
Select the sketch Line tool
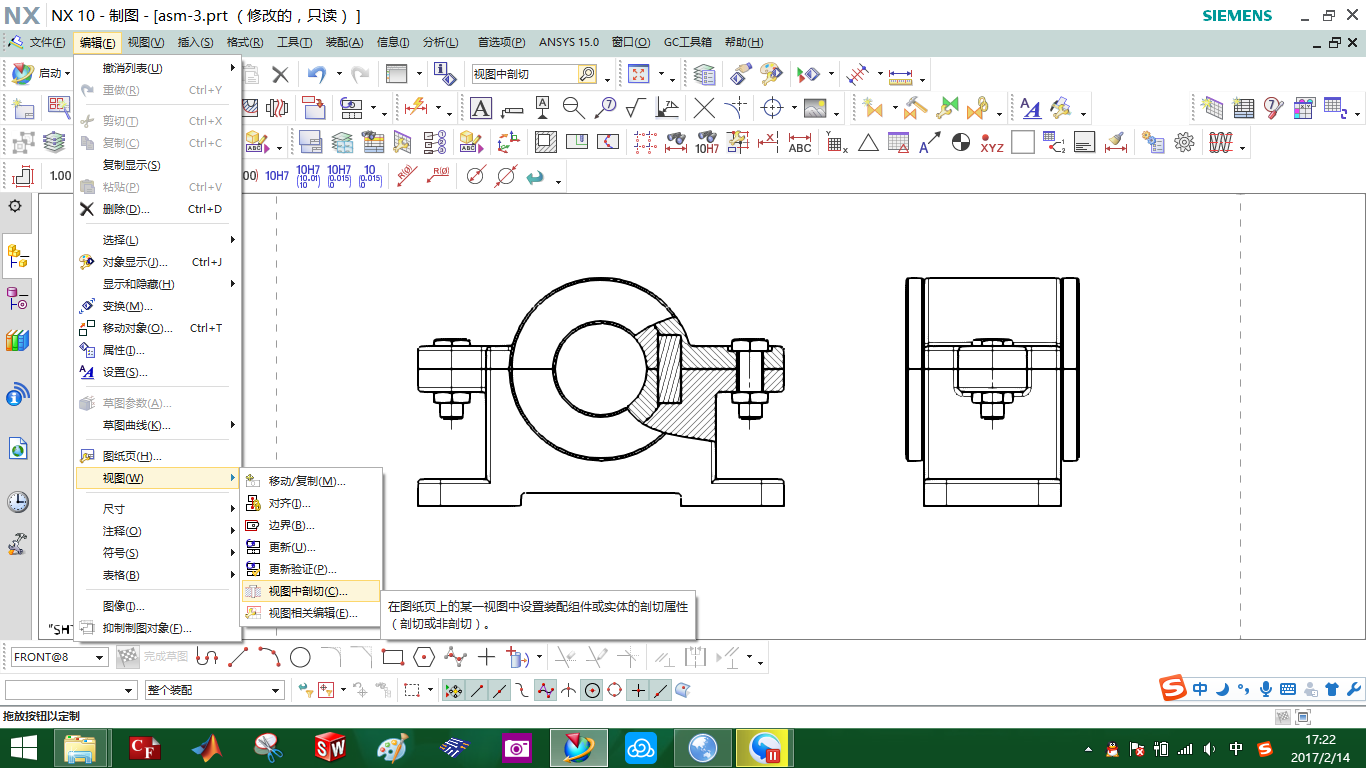pyautogui.click(x=238, y=657)
